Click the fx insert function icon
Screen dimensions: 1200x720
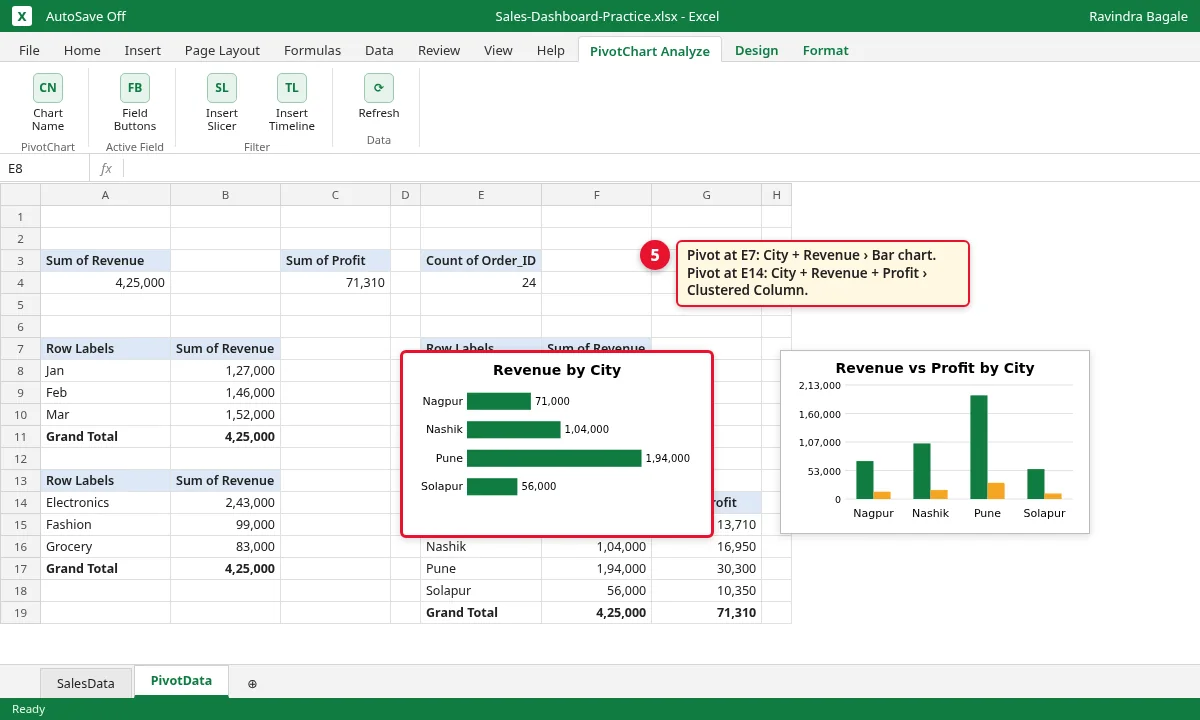106,169
